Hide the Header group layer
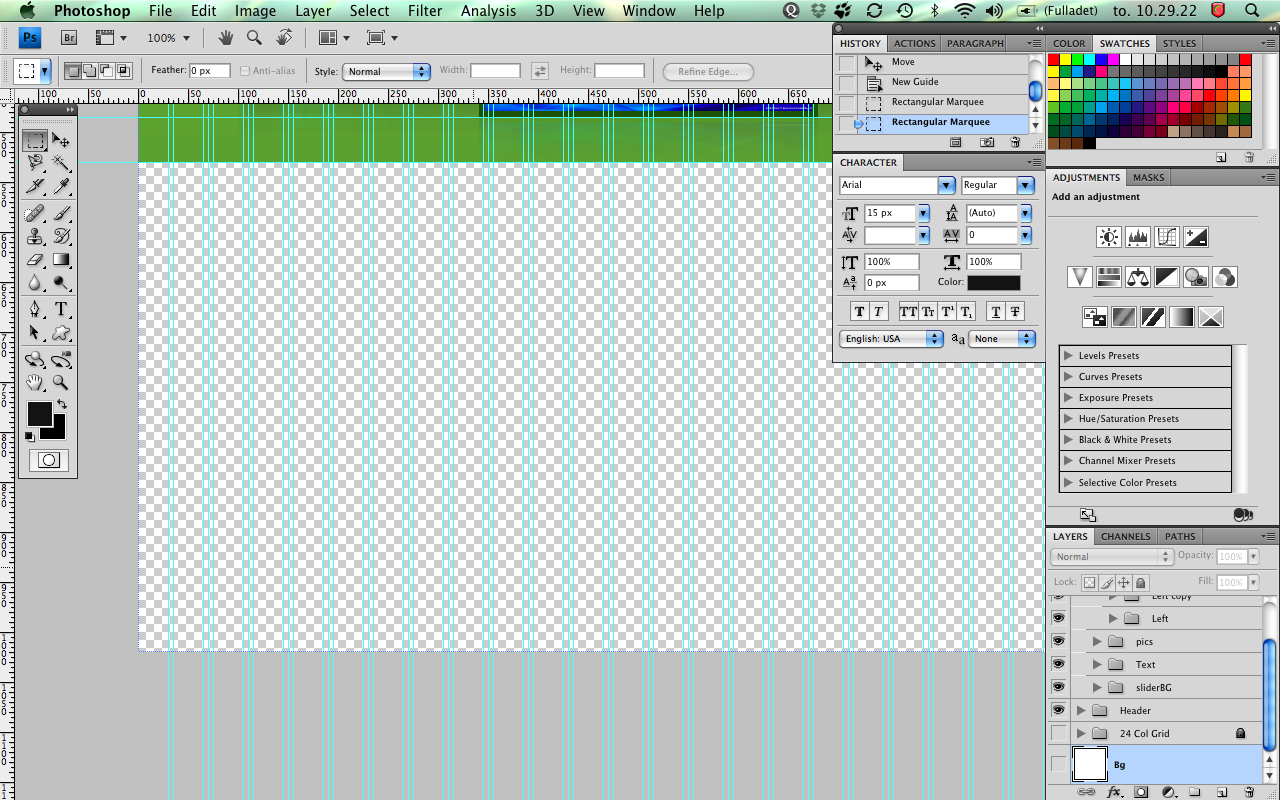Viewport: 1280px width, 800px height. [1058, 710]
